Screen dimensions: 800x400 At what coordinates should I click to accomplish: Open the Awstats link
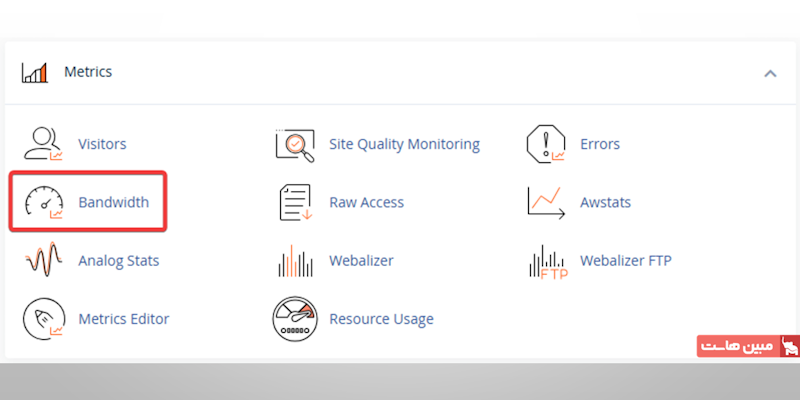[x=605, y=203]
